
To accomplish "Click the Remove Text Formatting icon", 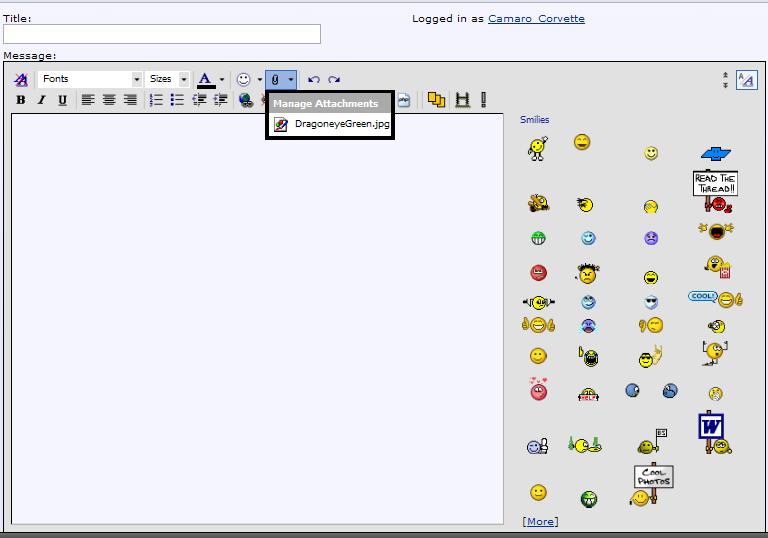I will (x=21, y=79).
